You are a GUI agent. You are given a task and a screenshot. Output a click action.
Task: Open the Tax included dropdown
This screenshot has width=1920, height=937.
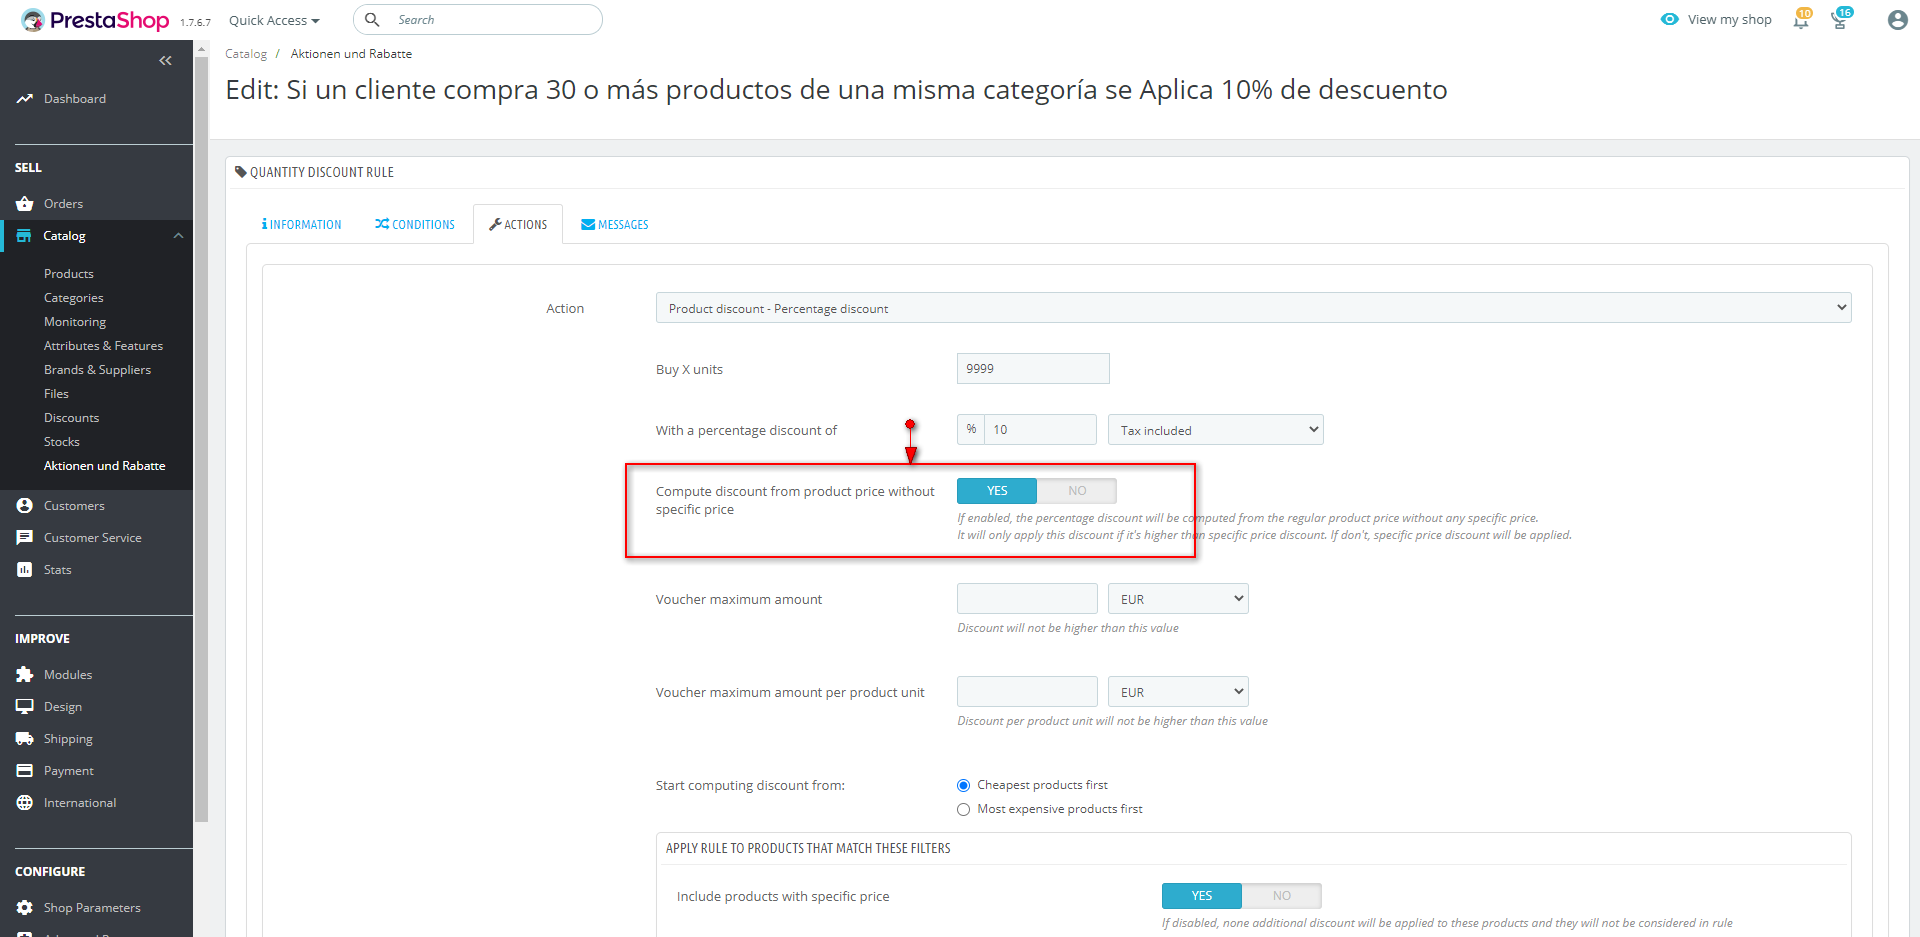[1215, 430]
